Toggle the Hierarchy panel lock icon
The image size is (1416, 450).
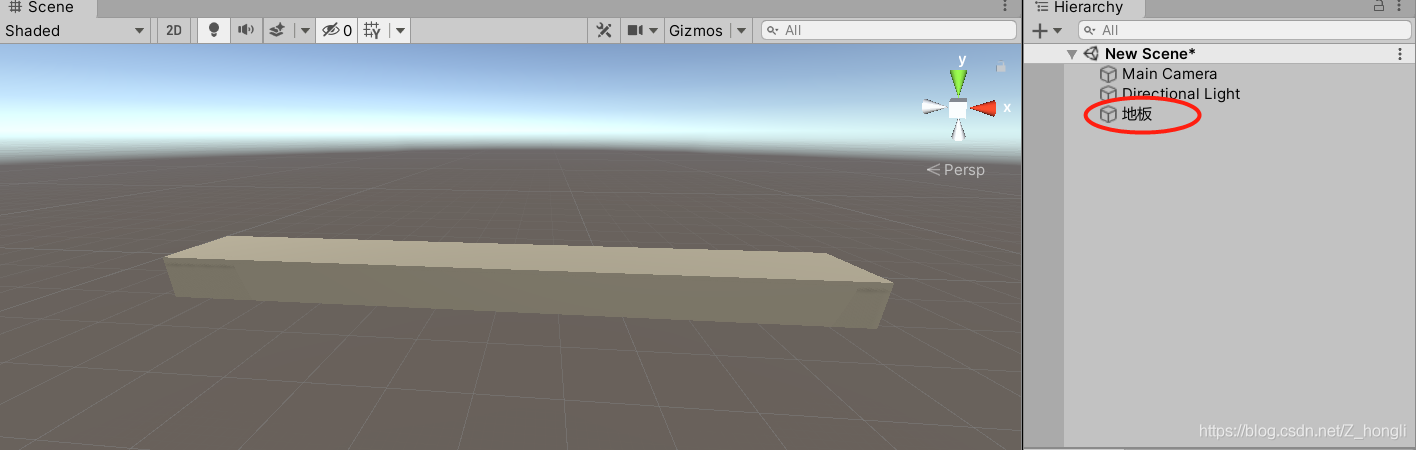tap(1379, 7)
